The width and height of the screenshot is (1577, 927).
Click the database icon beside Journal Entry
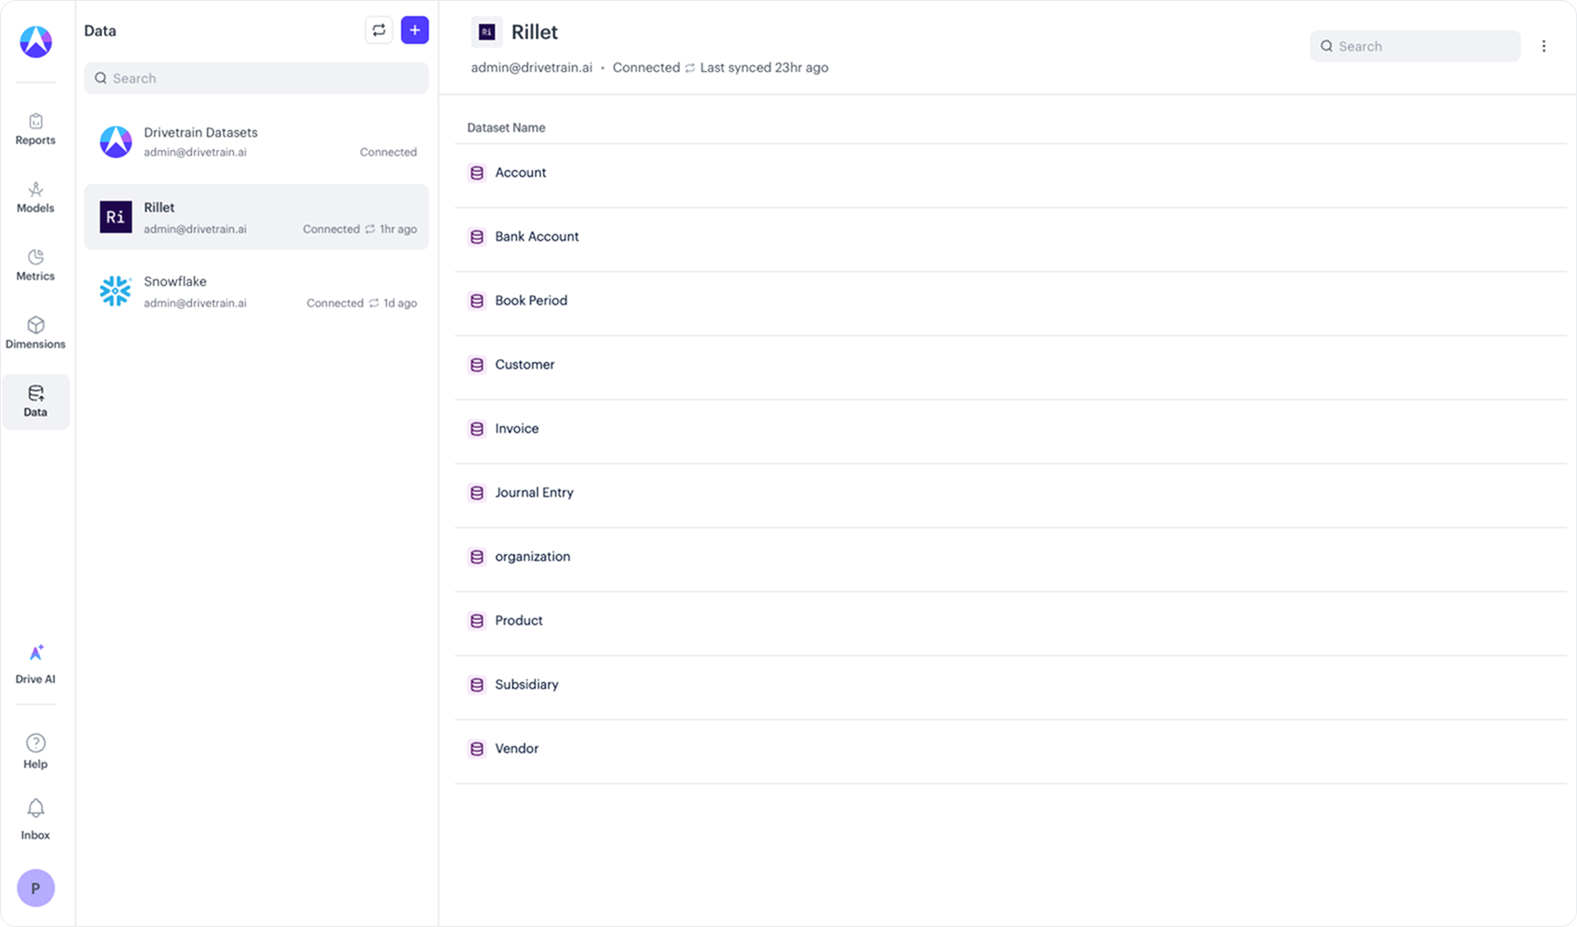477,493
